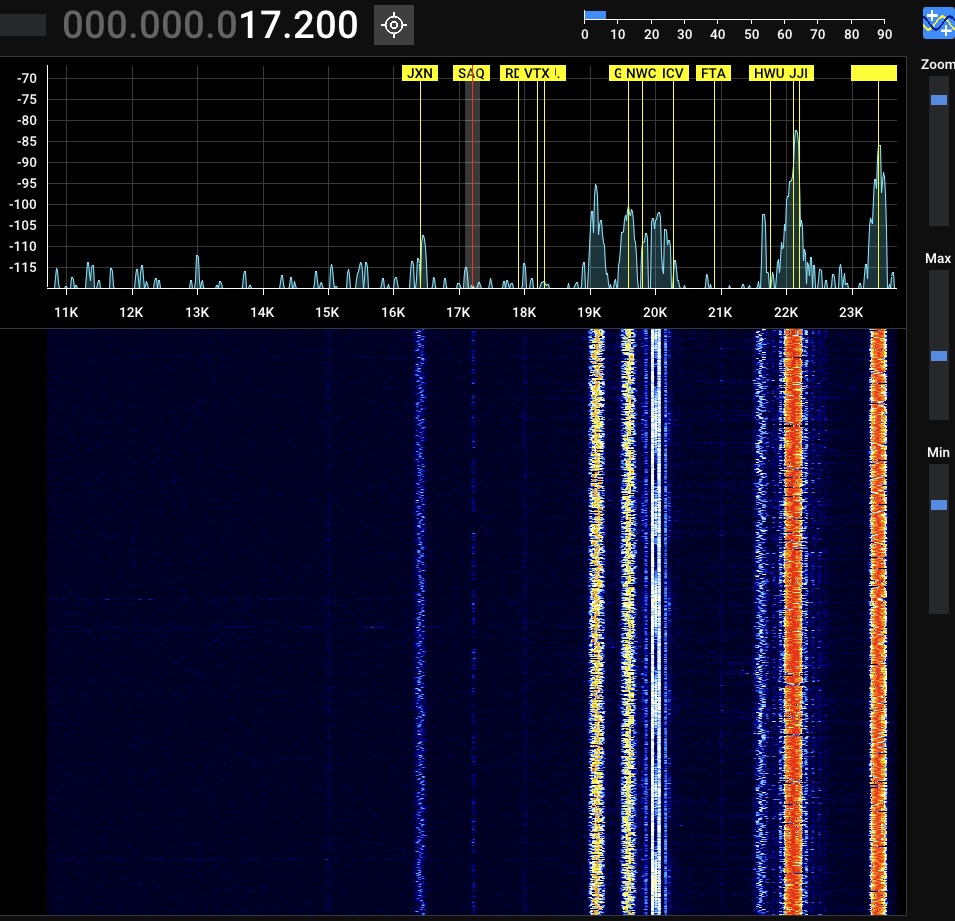Select the NWC bookmark label
The image size is (955, 921).
641,73
